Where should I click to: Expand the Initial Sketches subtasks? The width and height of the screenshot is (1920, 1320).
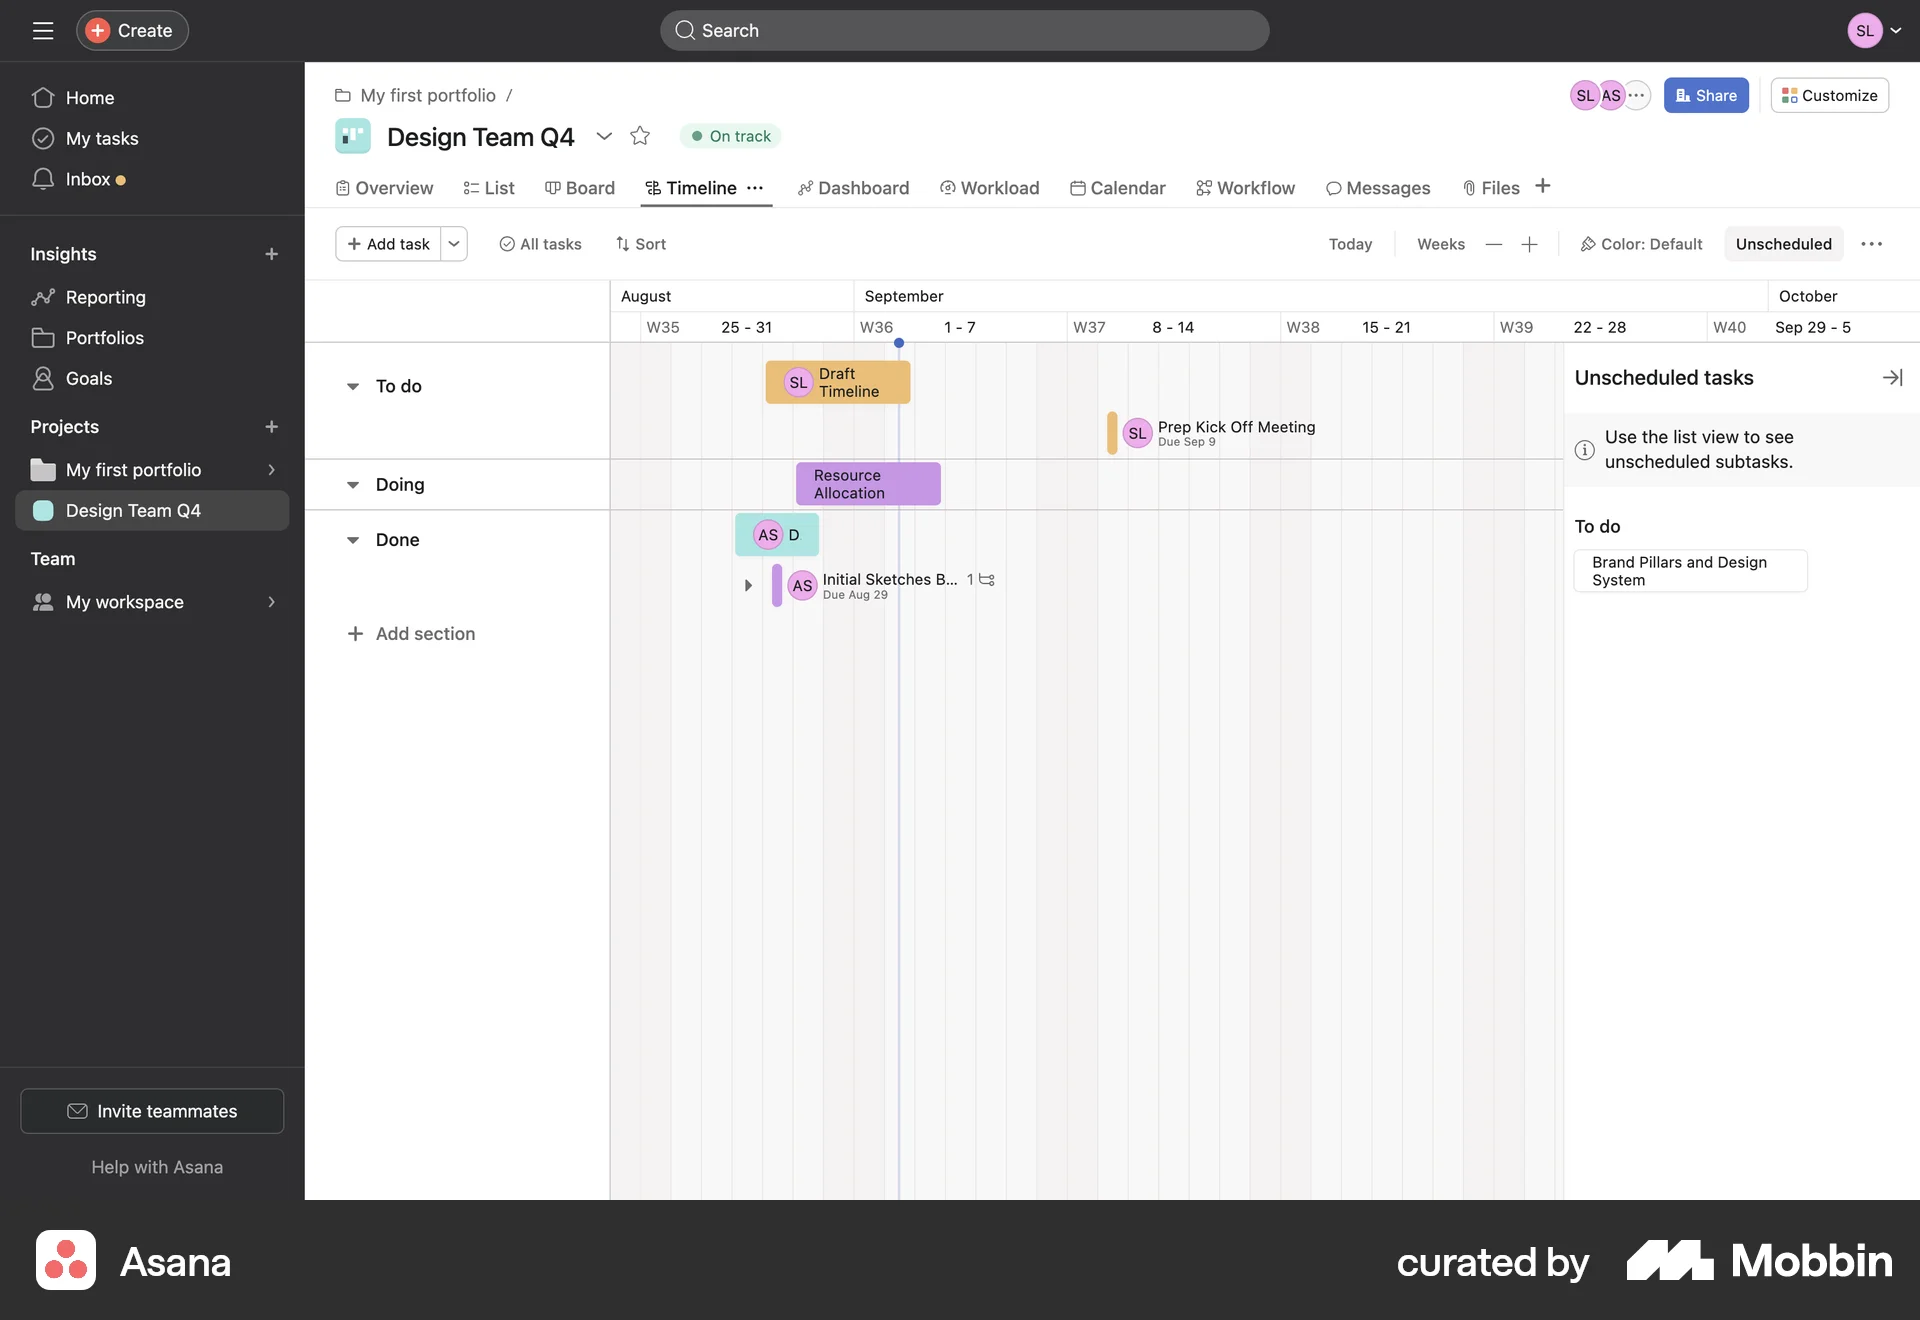coord(748,585)
